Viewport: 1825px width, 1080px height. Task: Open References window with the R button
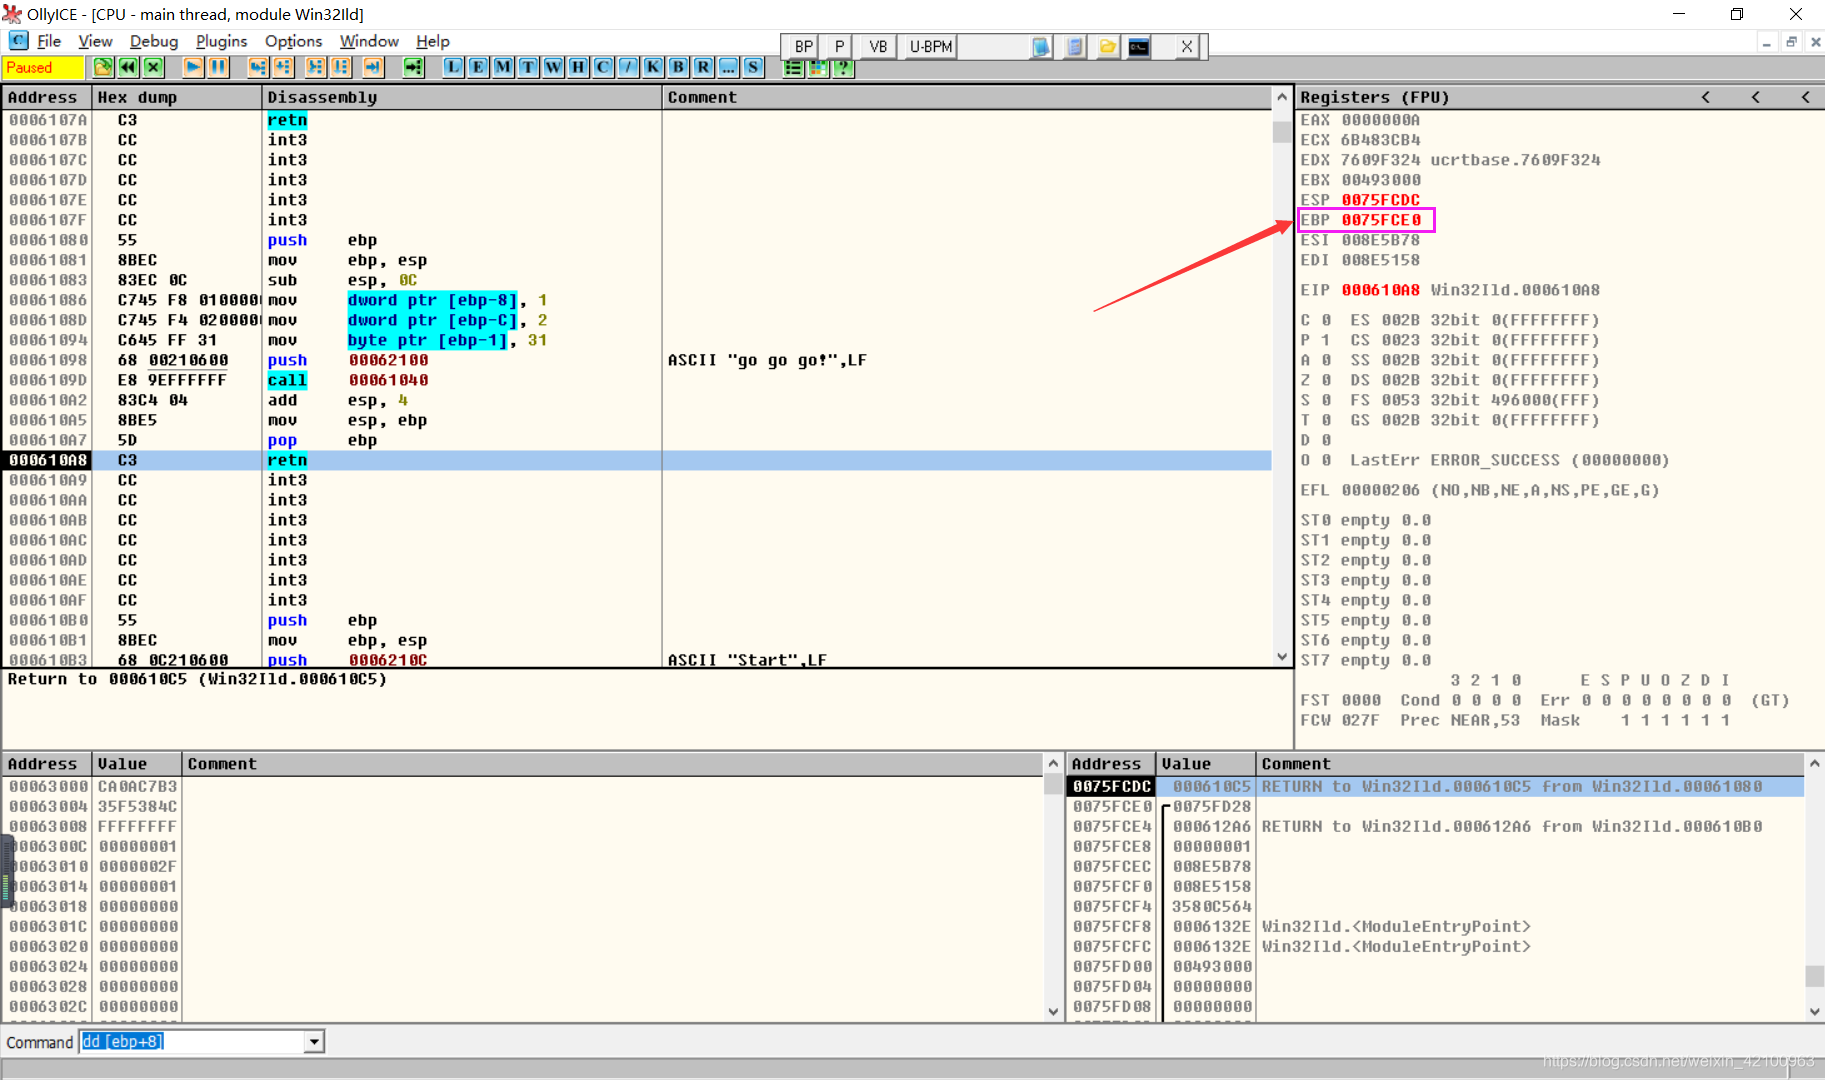[x=704, y=67]
